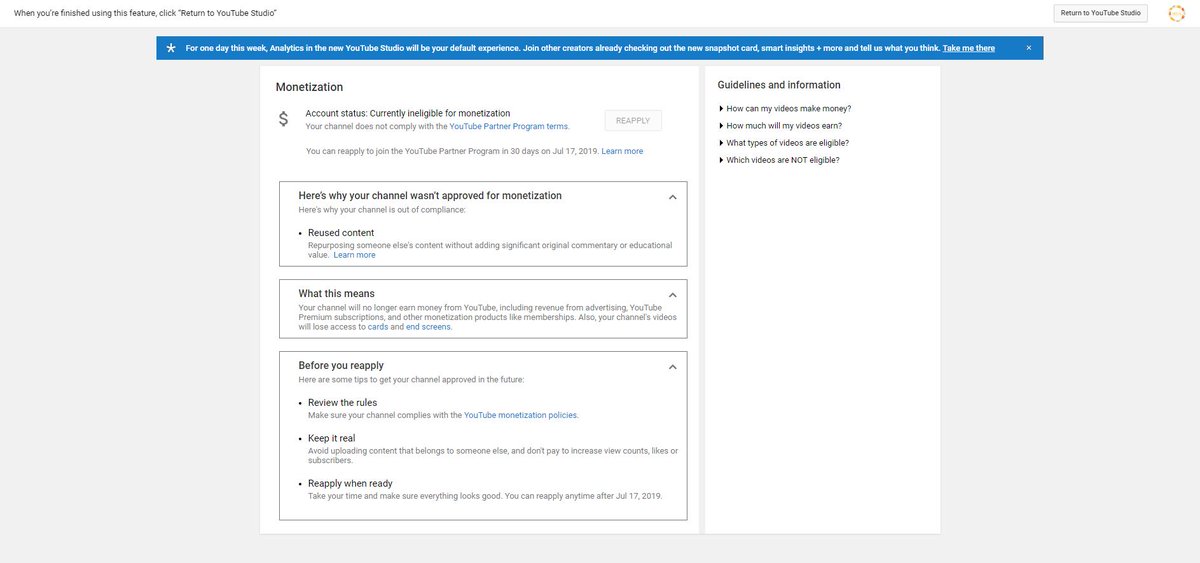The height and width of the screenshot is (563, 1200).
Task: Click the REAPPLY button
Action: pos(633,121)
